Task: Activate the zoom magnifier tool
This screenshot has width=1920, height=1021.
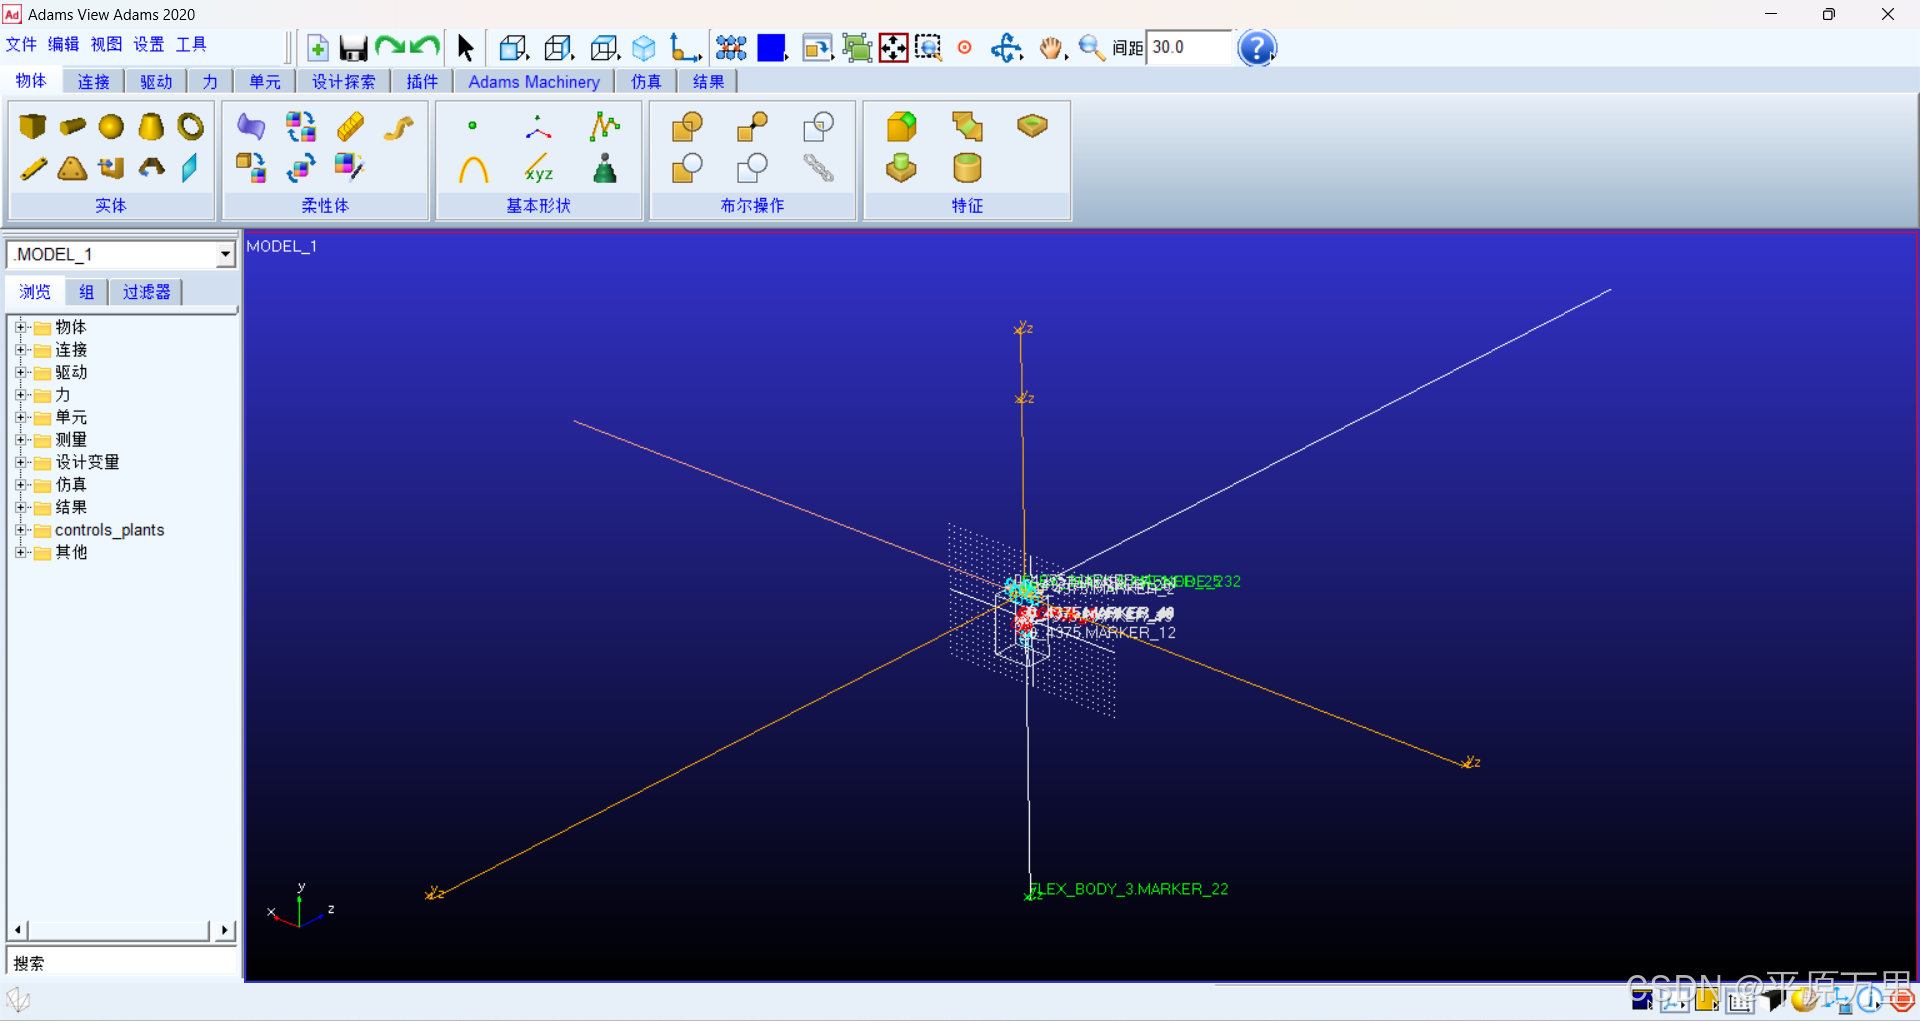Action: point(1091,47)
